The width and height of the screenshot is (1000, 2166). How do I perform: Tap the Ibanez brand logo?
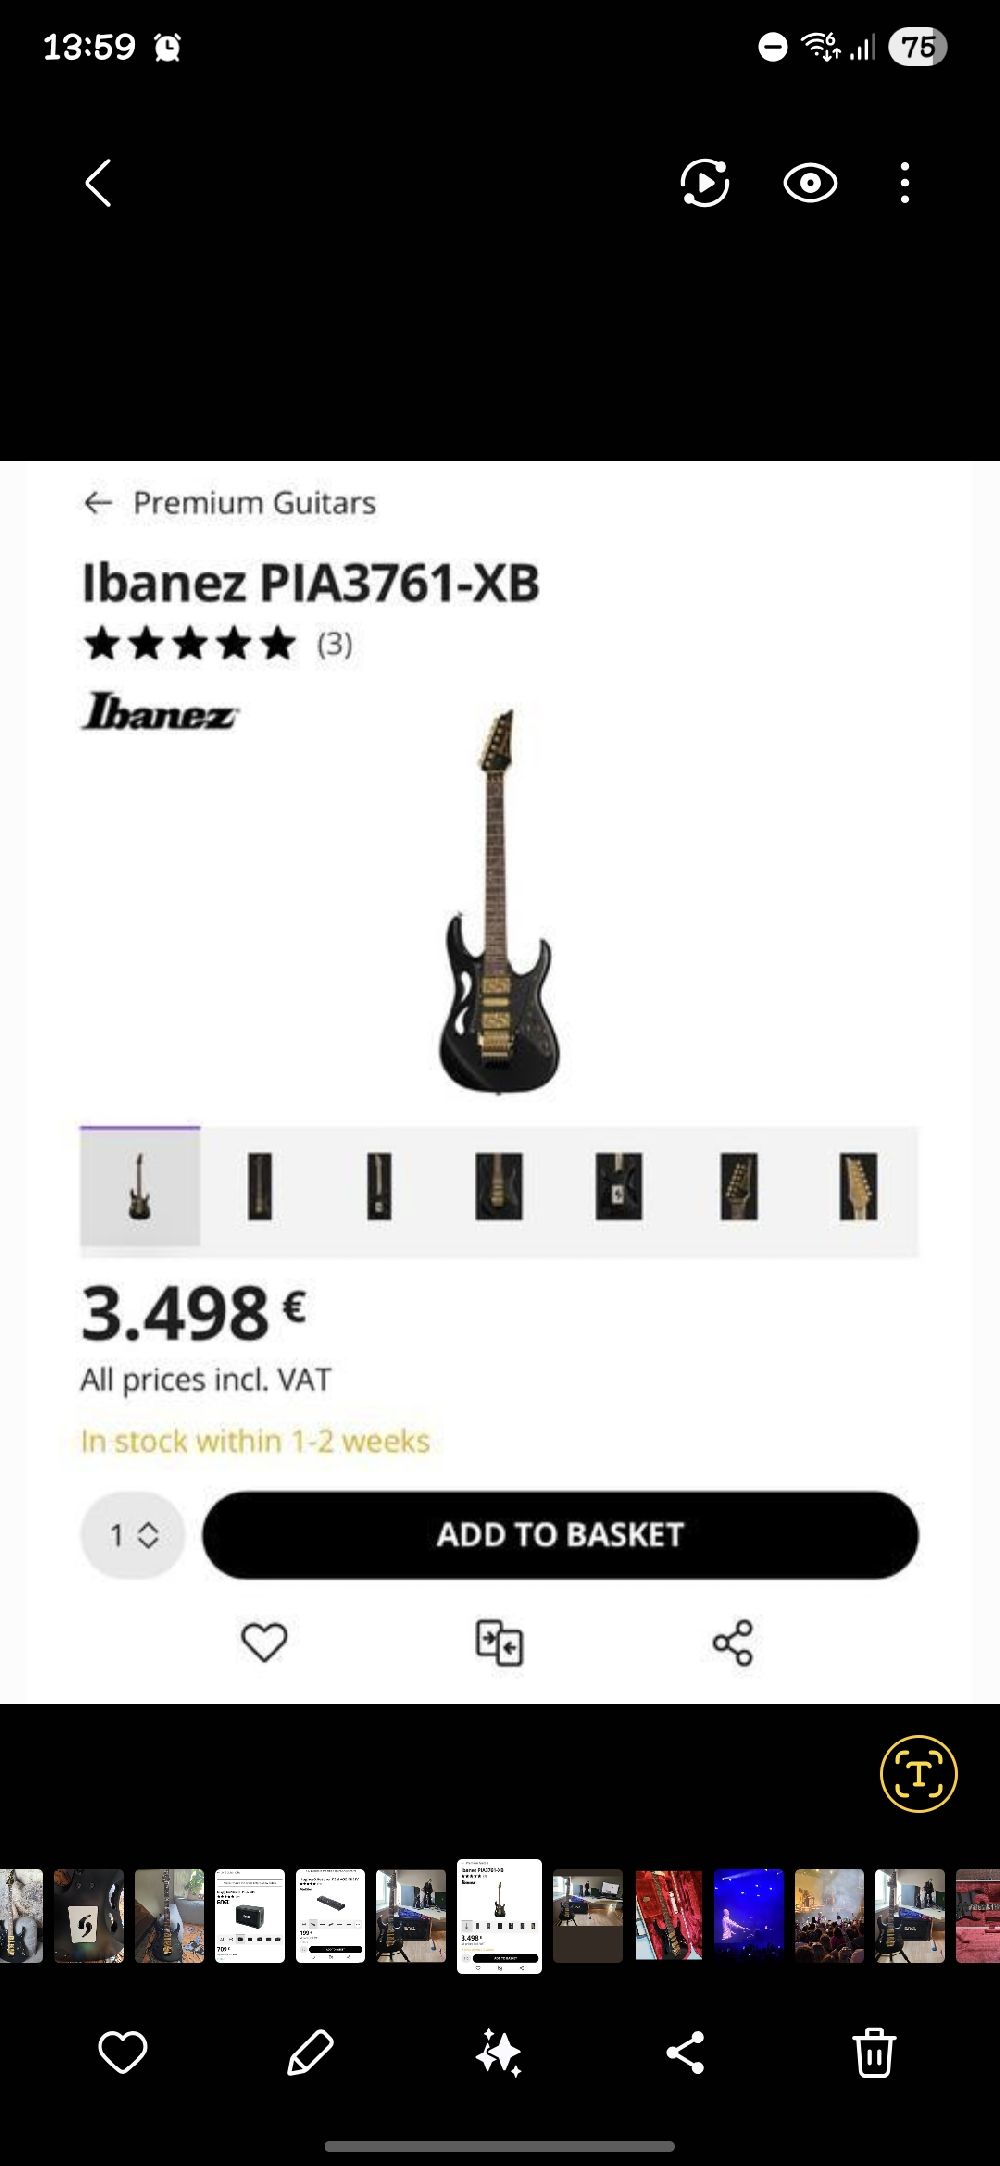160,712
